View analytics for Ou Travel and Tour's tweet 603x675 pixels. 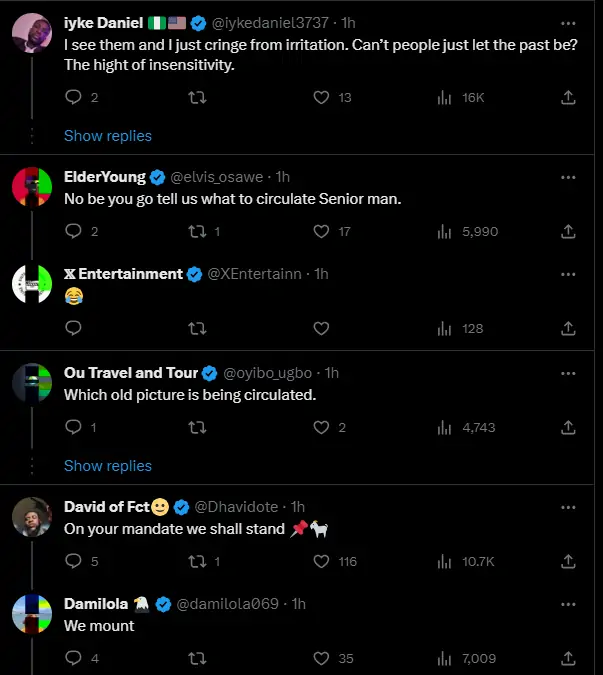[x=445, y=427]
